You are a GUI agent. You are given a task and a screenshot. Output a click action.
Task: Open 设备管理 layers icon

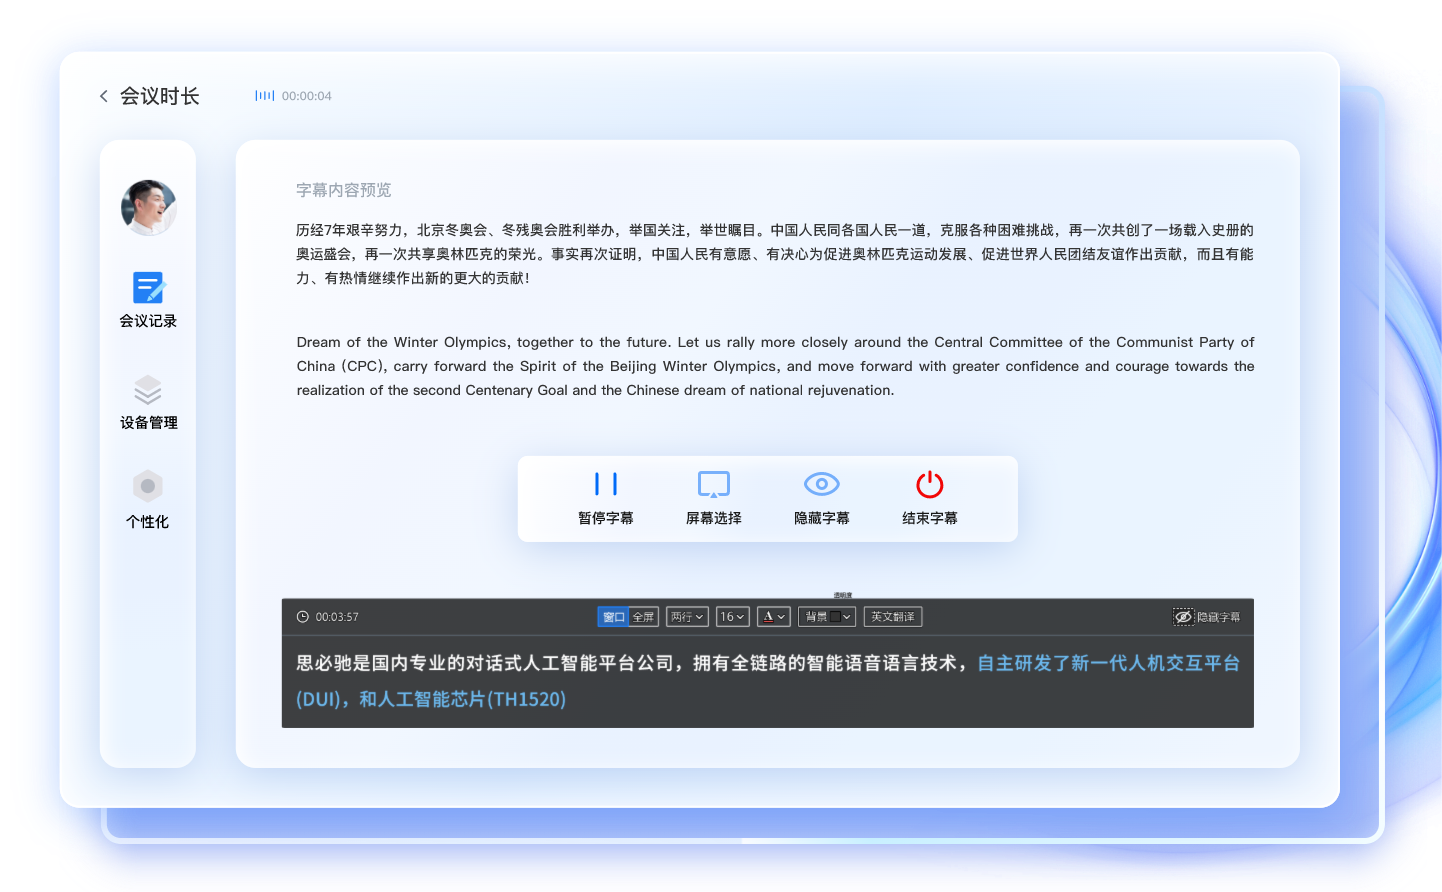(148, 390)
